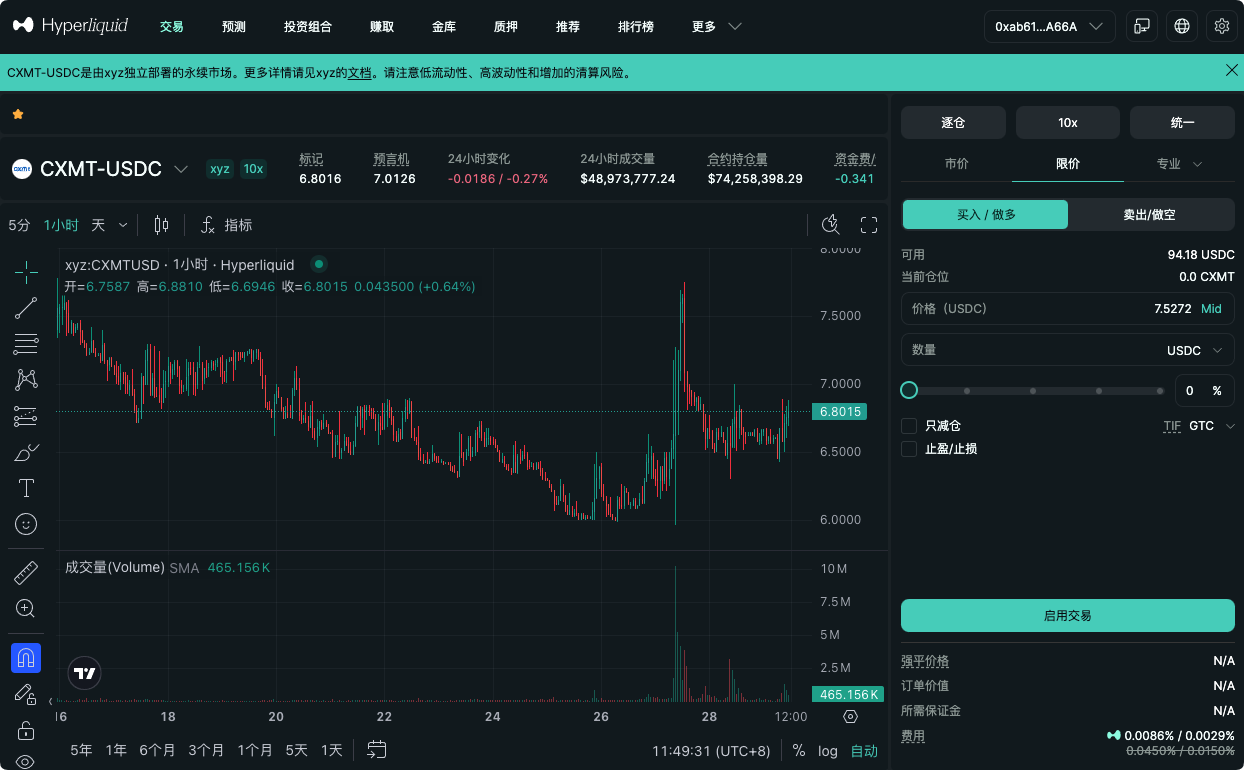This screenshot has width=1244, height=770.
Task: Select the ruler measure tool
Action: click(x=26, y=573)
